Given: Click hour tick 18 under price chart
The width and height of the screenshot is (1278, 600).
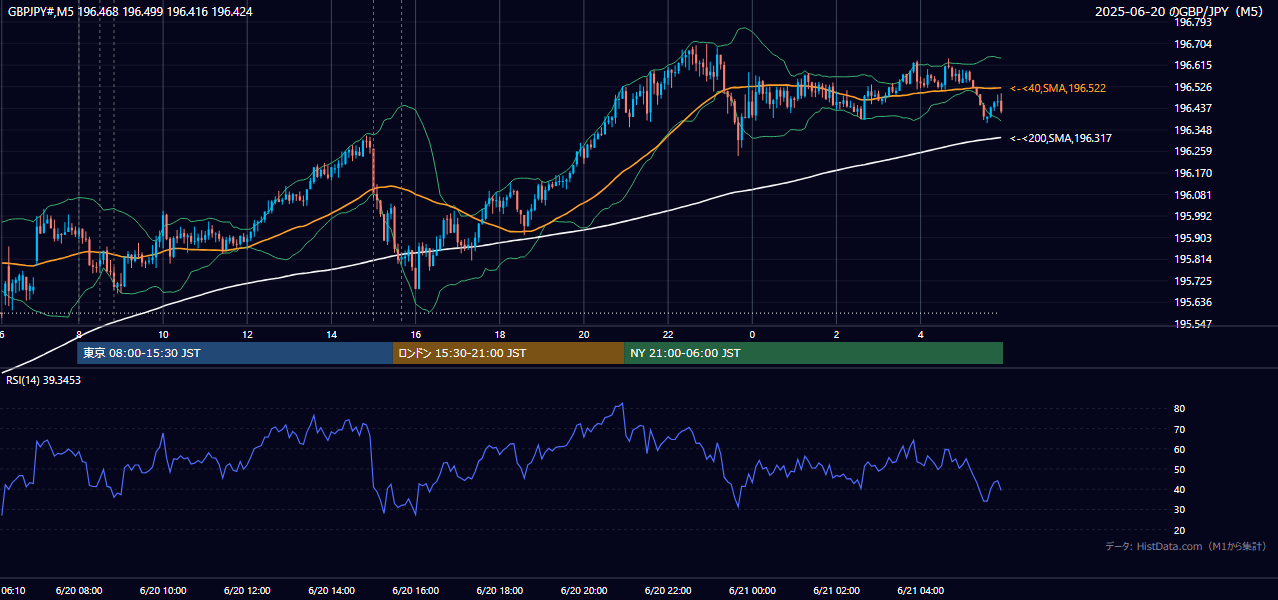Looking at the screenshot, I should [x=499, y=334].
